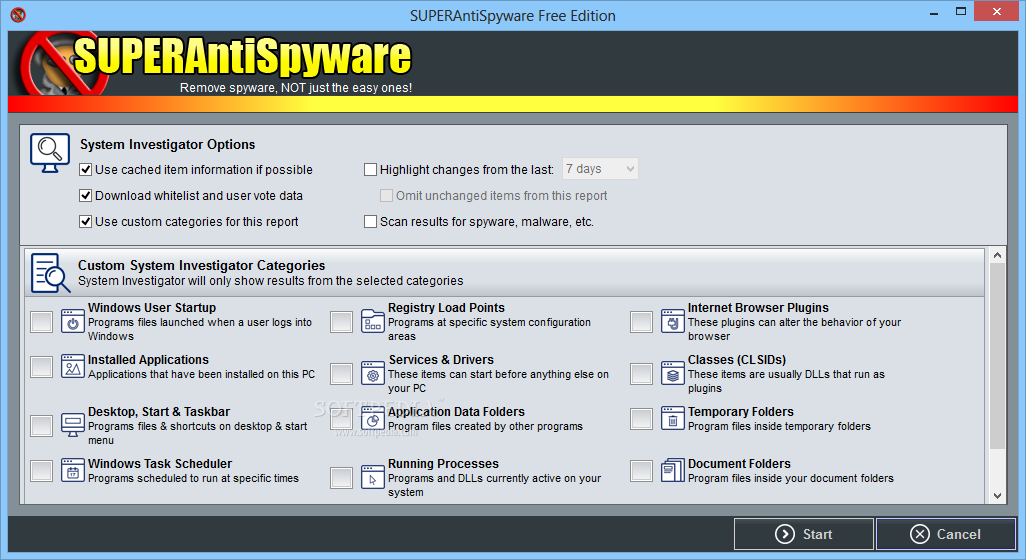
Task: Minimize the SUPERAntiSpyware window
Action: 934,12
